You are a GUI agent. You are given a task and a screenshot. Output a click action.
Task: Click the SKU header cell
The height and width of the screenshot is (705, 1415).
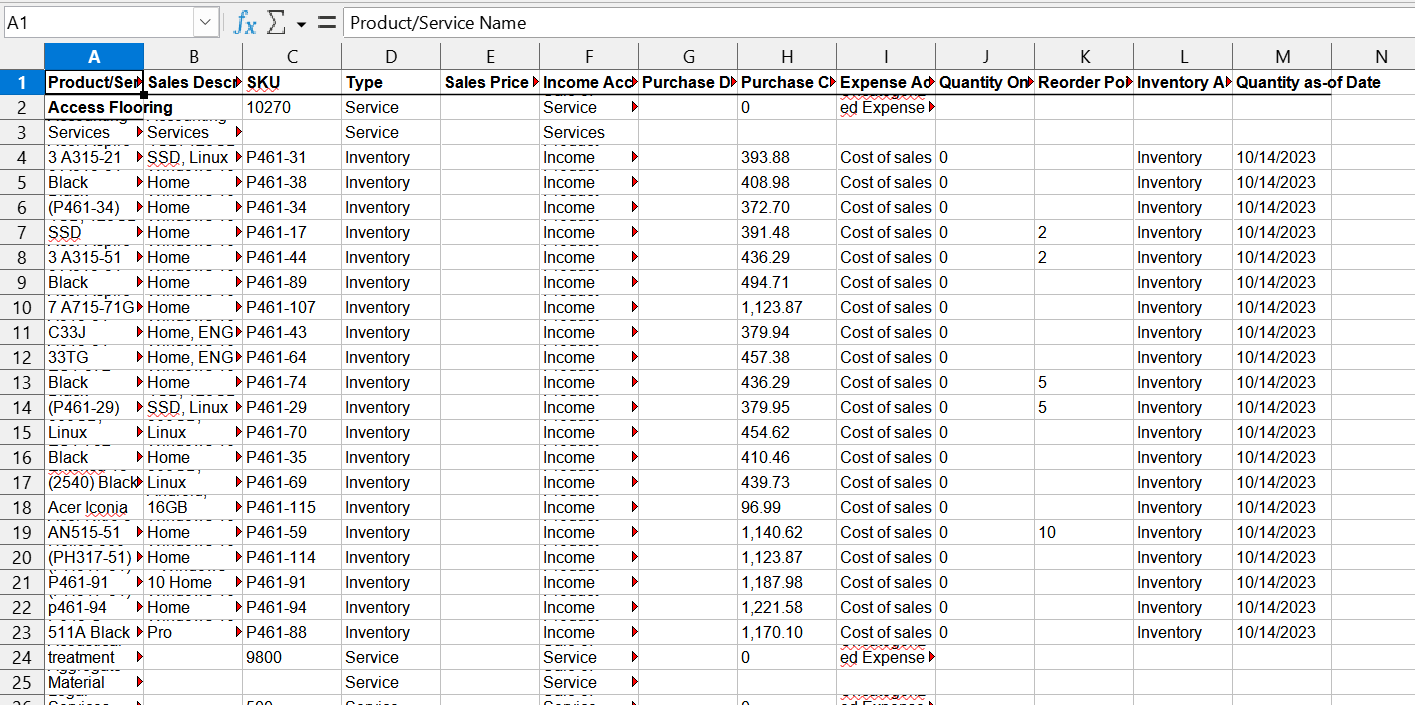coord(292,82)
